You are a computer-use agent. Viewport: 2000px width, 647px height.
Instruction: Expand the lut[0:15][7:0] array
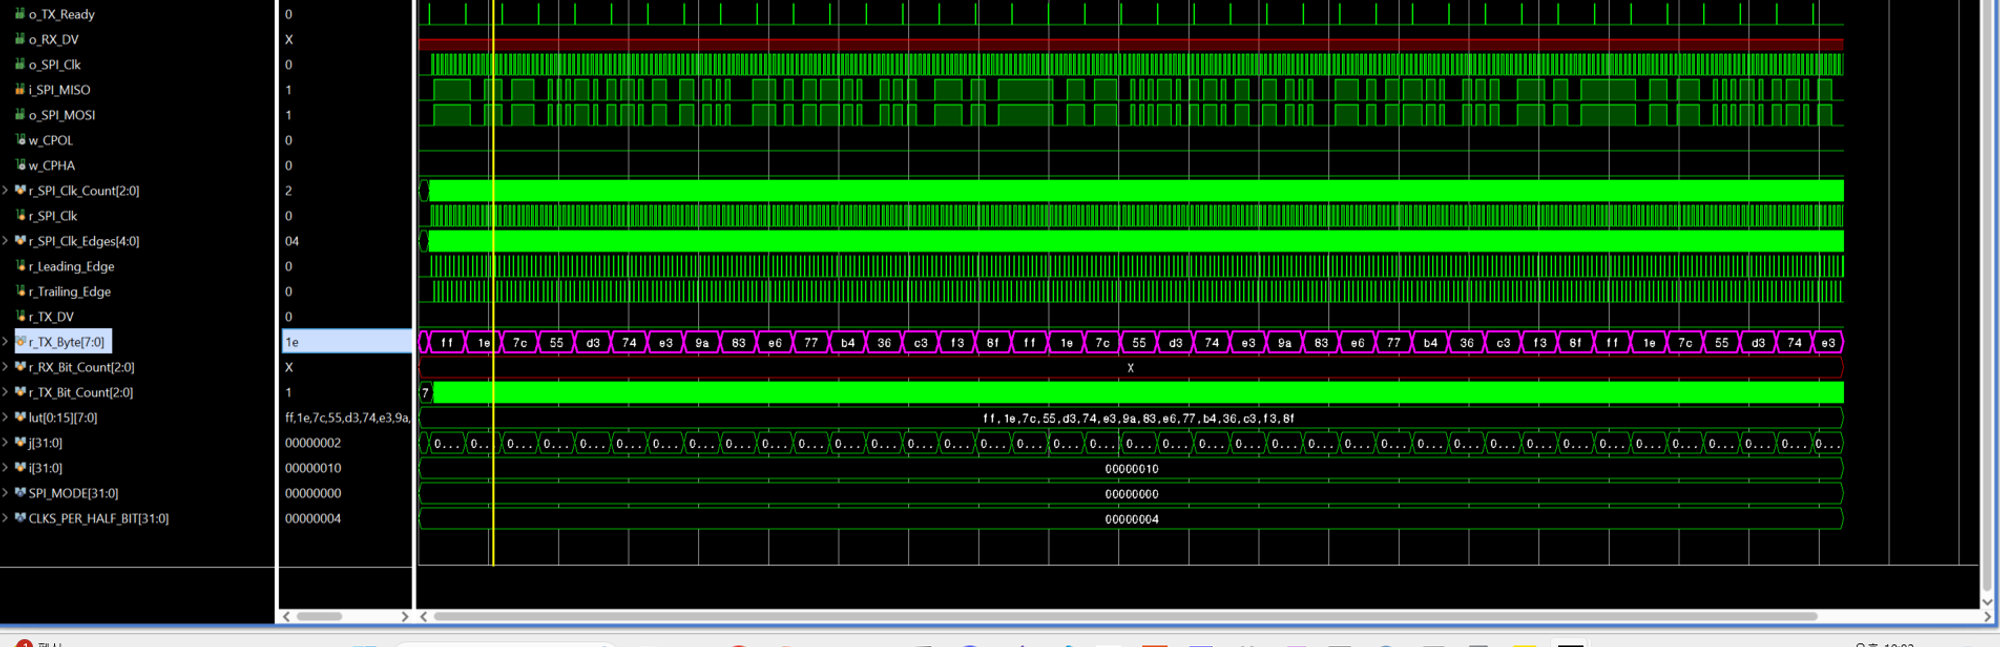tap(6, 417)
